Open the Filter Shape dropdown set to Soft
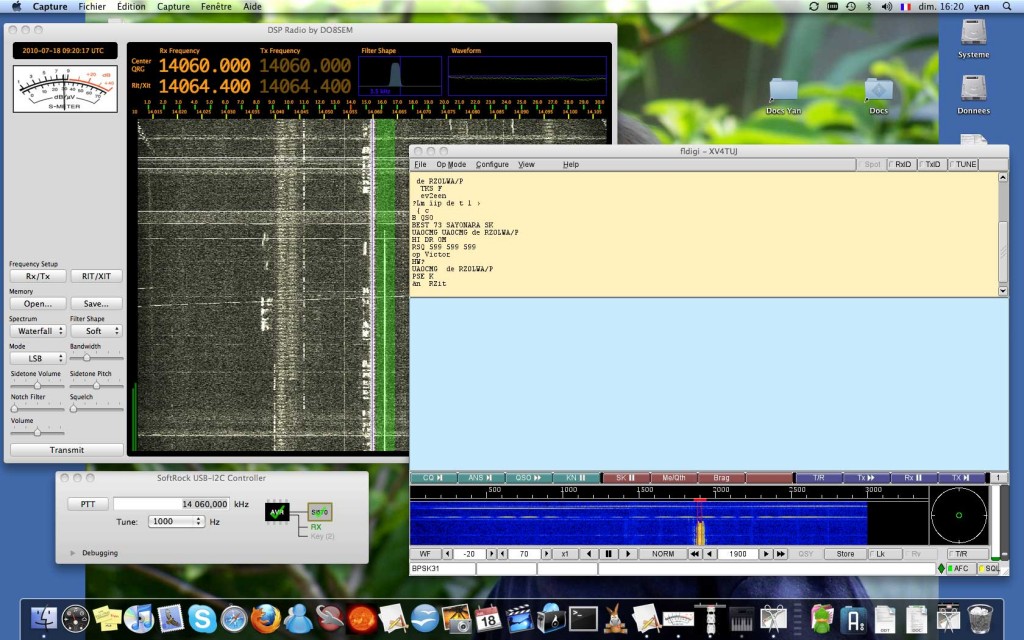The height and width of the screenshot is (640, 1024). click(97, 330)
